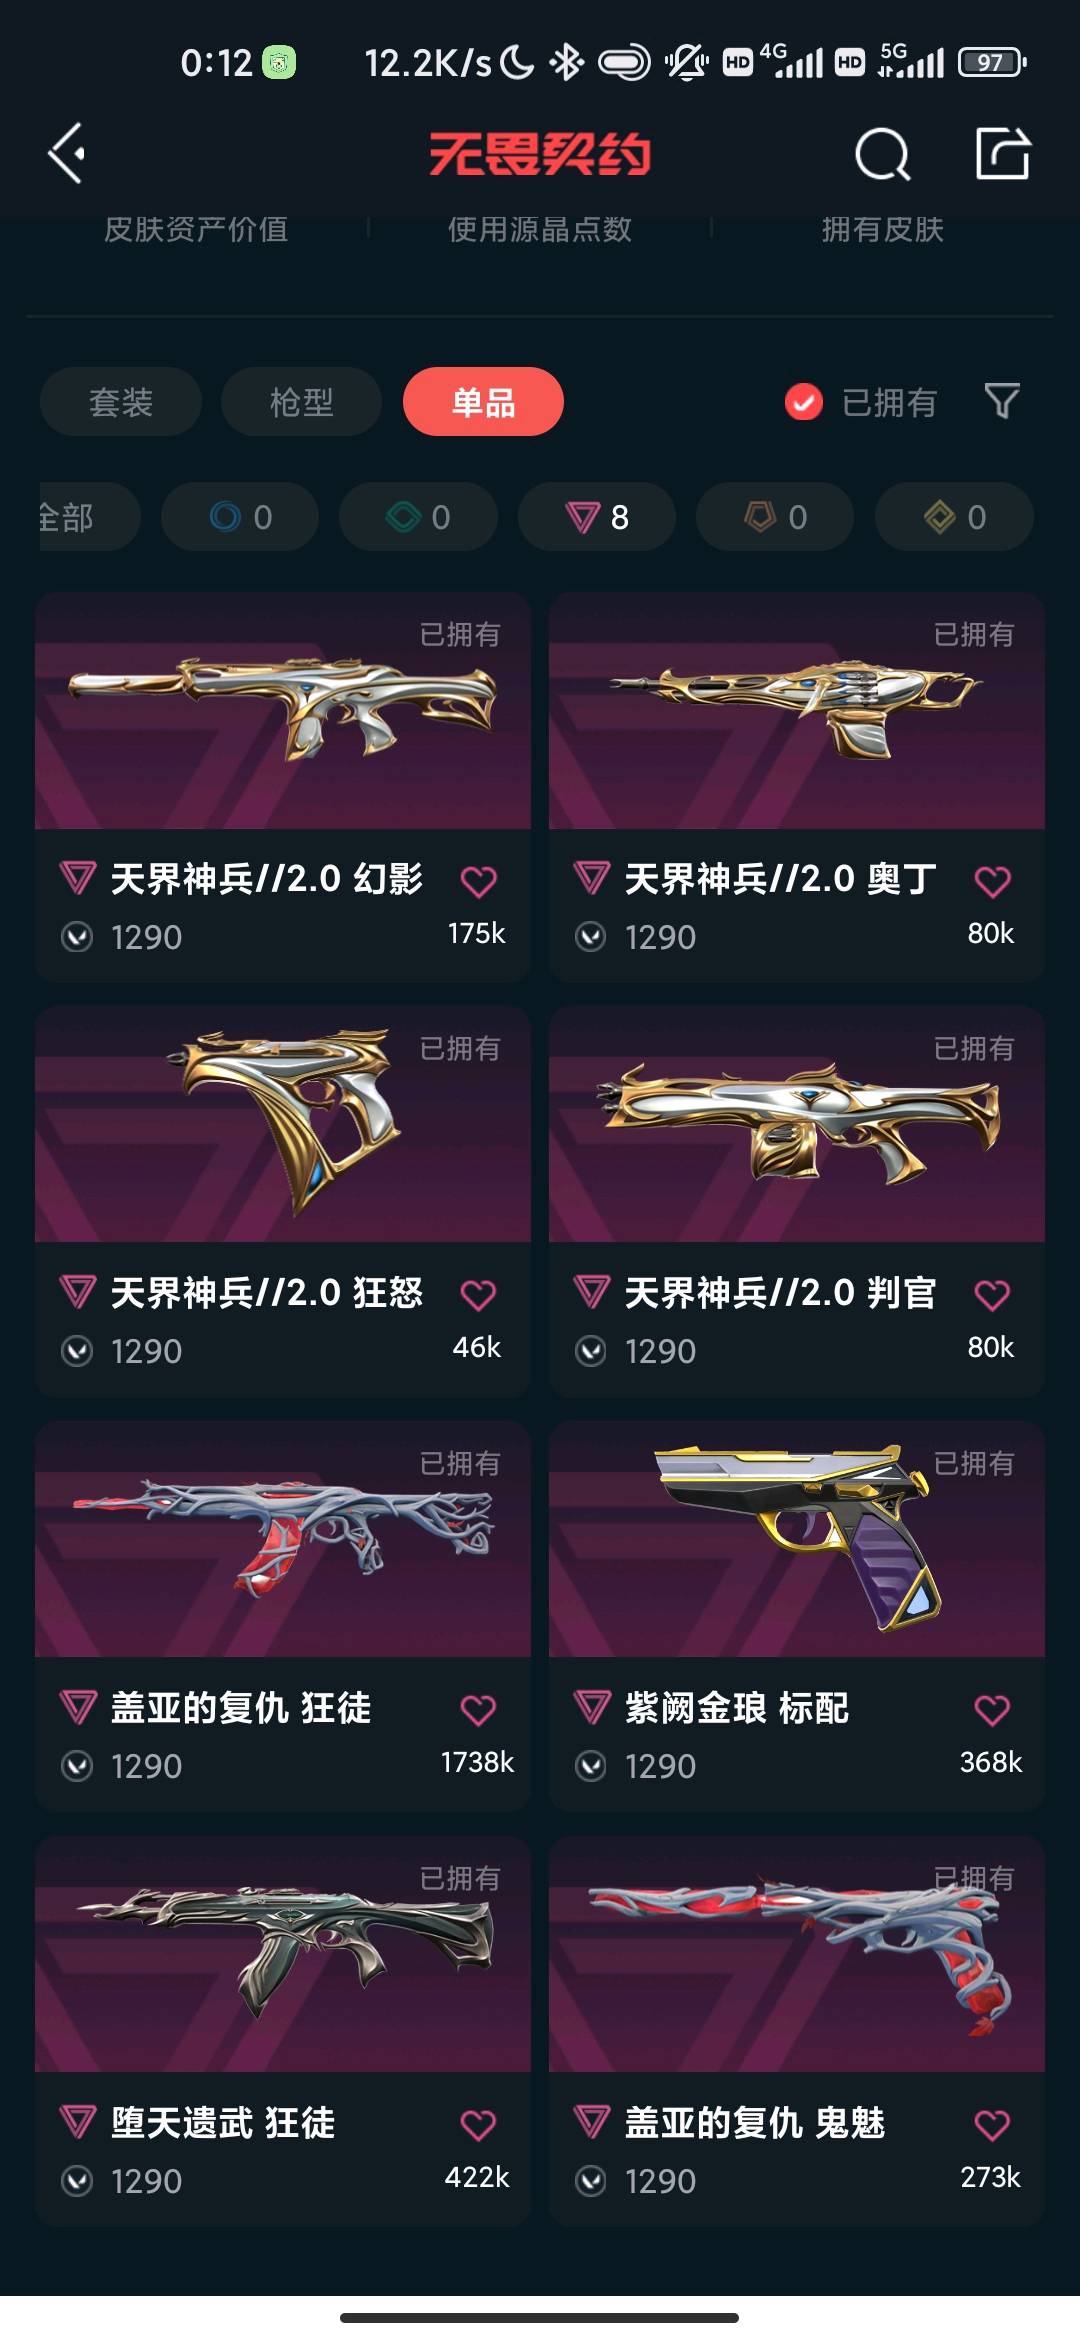
Task: Tap heart icon for 紫阙金琅 标配
Action: coord(992,1710)
